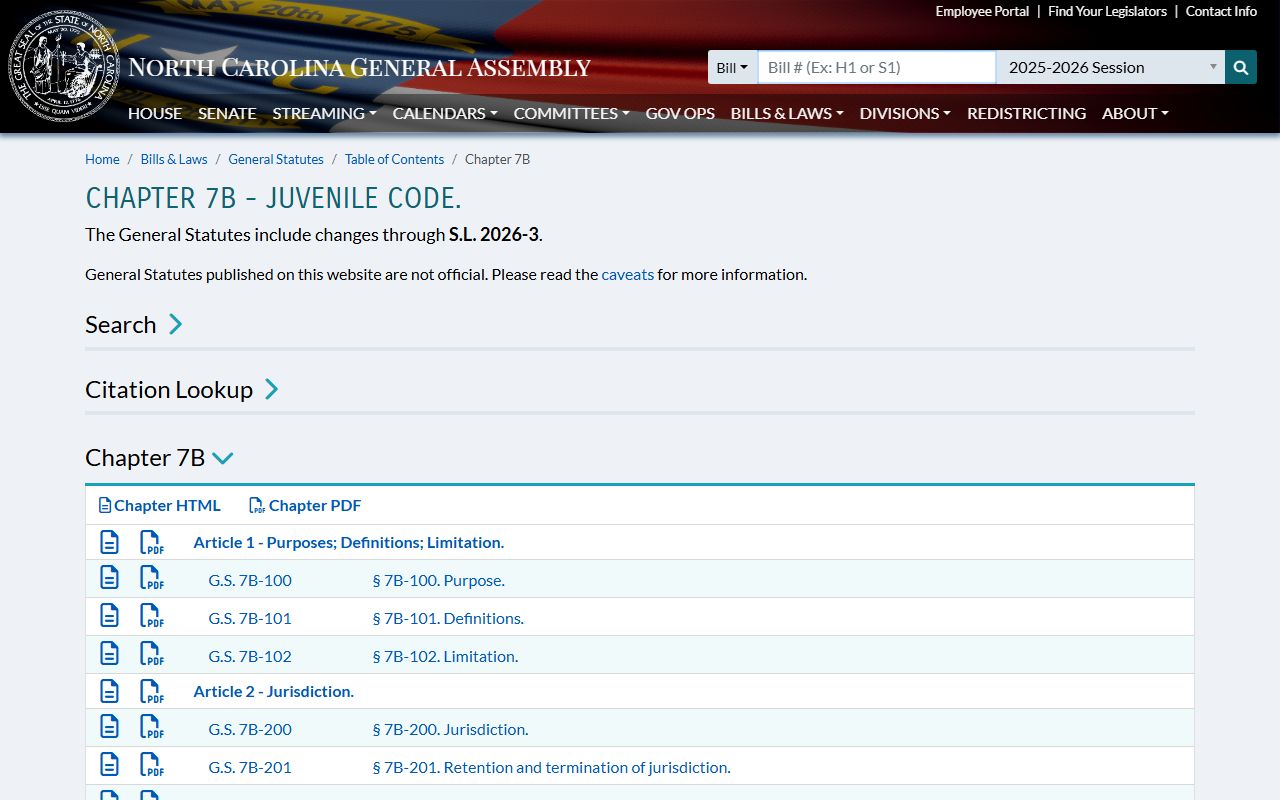Go to Table of Contents breadcrumb
Screen dimensions: 1280x800
coord(394,159)
